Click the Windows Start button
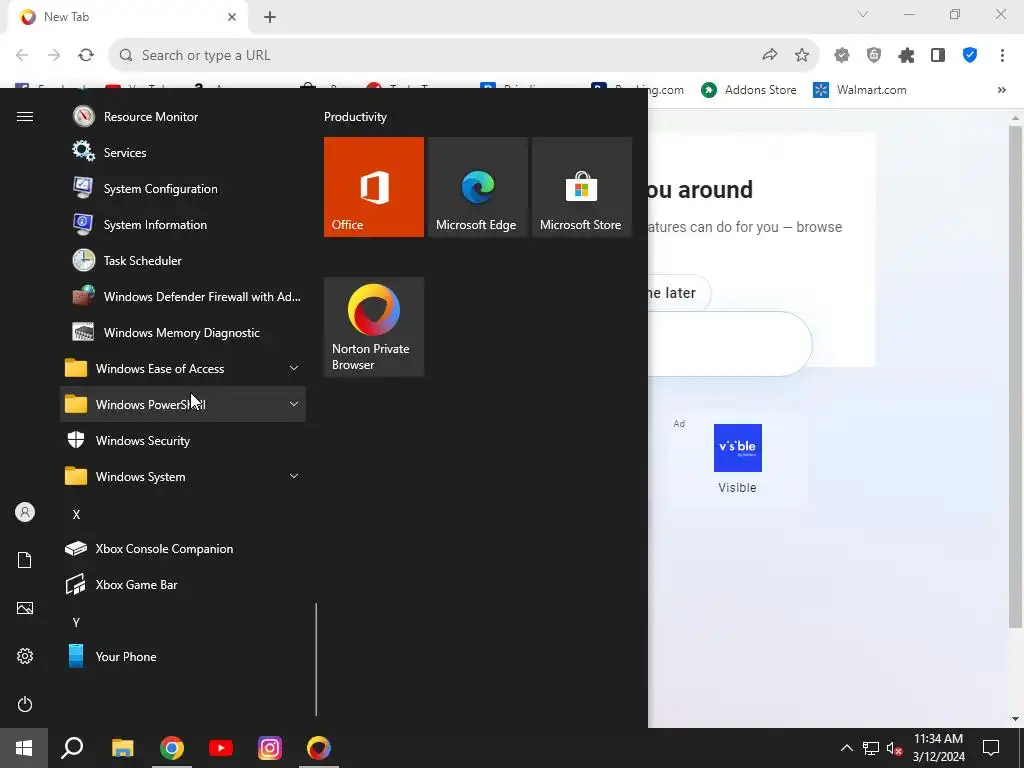1024x768 pixels. pos(24,748)
